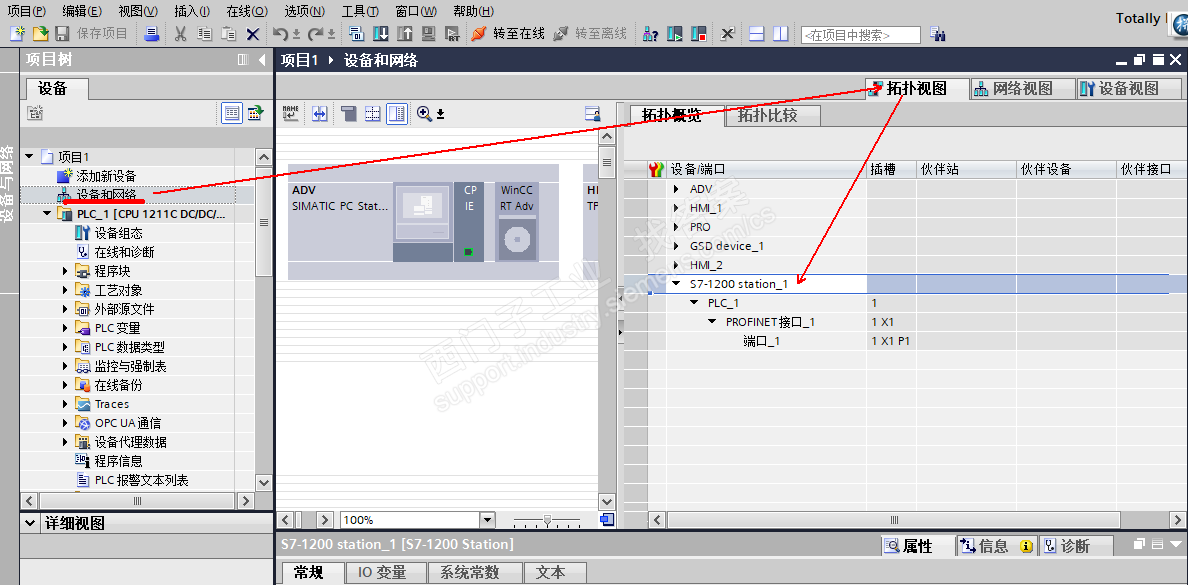The image size is (1188, 585).
Task: Click 转至在线 go online button
Action: [508, 34]
